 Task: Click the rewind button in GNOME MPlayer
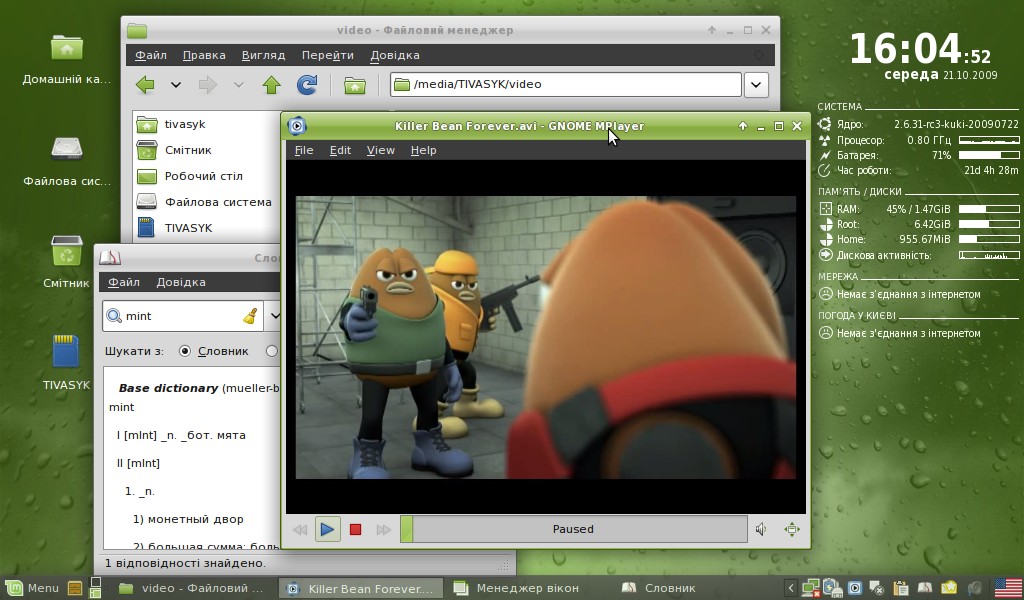point(300,529)
